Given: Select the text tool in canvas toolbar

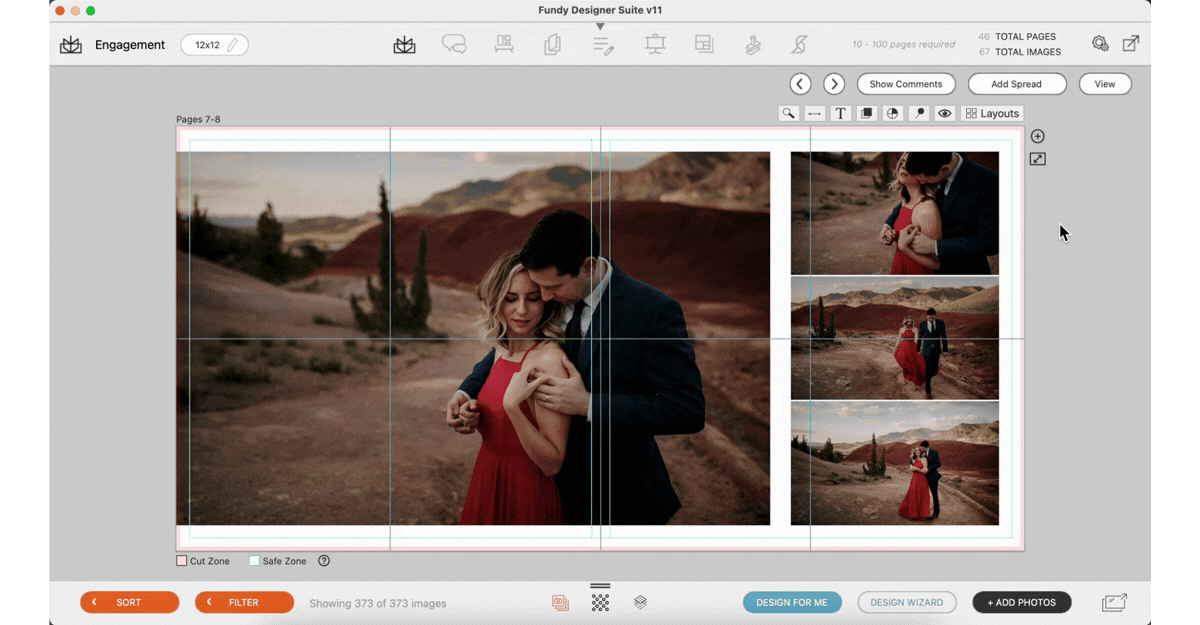Looking at the screenshot, I should (x=840, y=114).
